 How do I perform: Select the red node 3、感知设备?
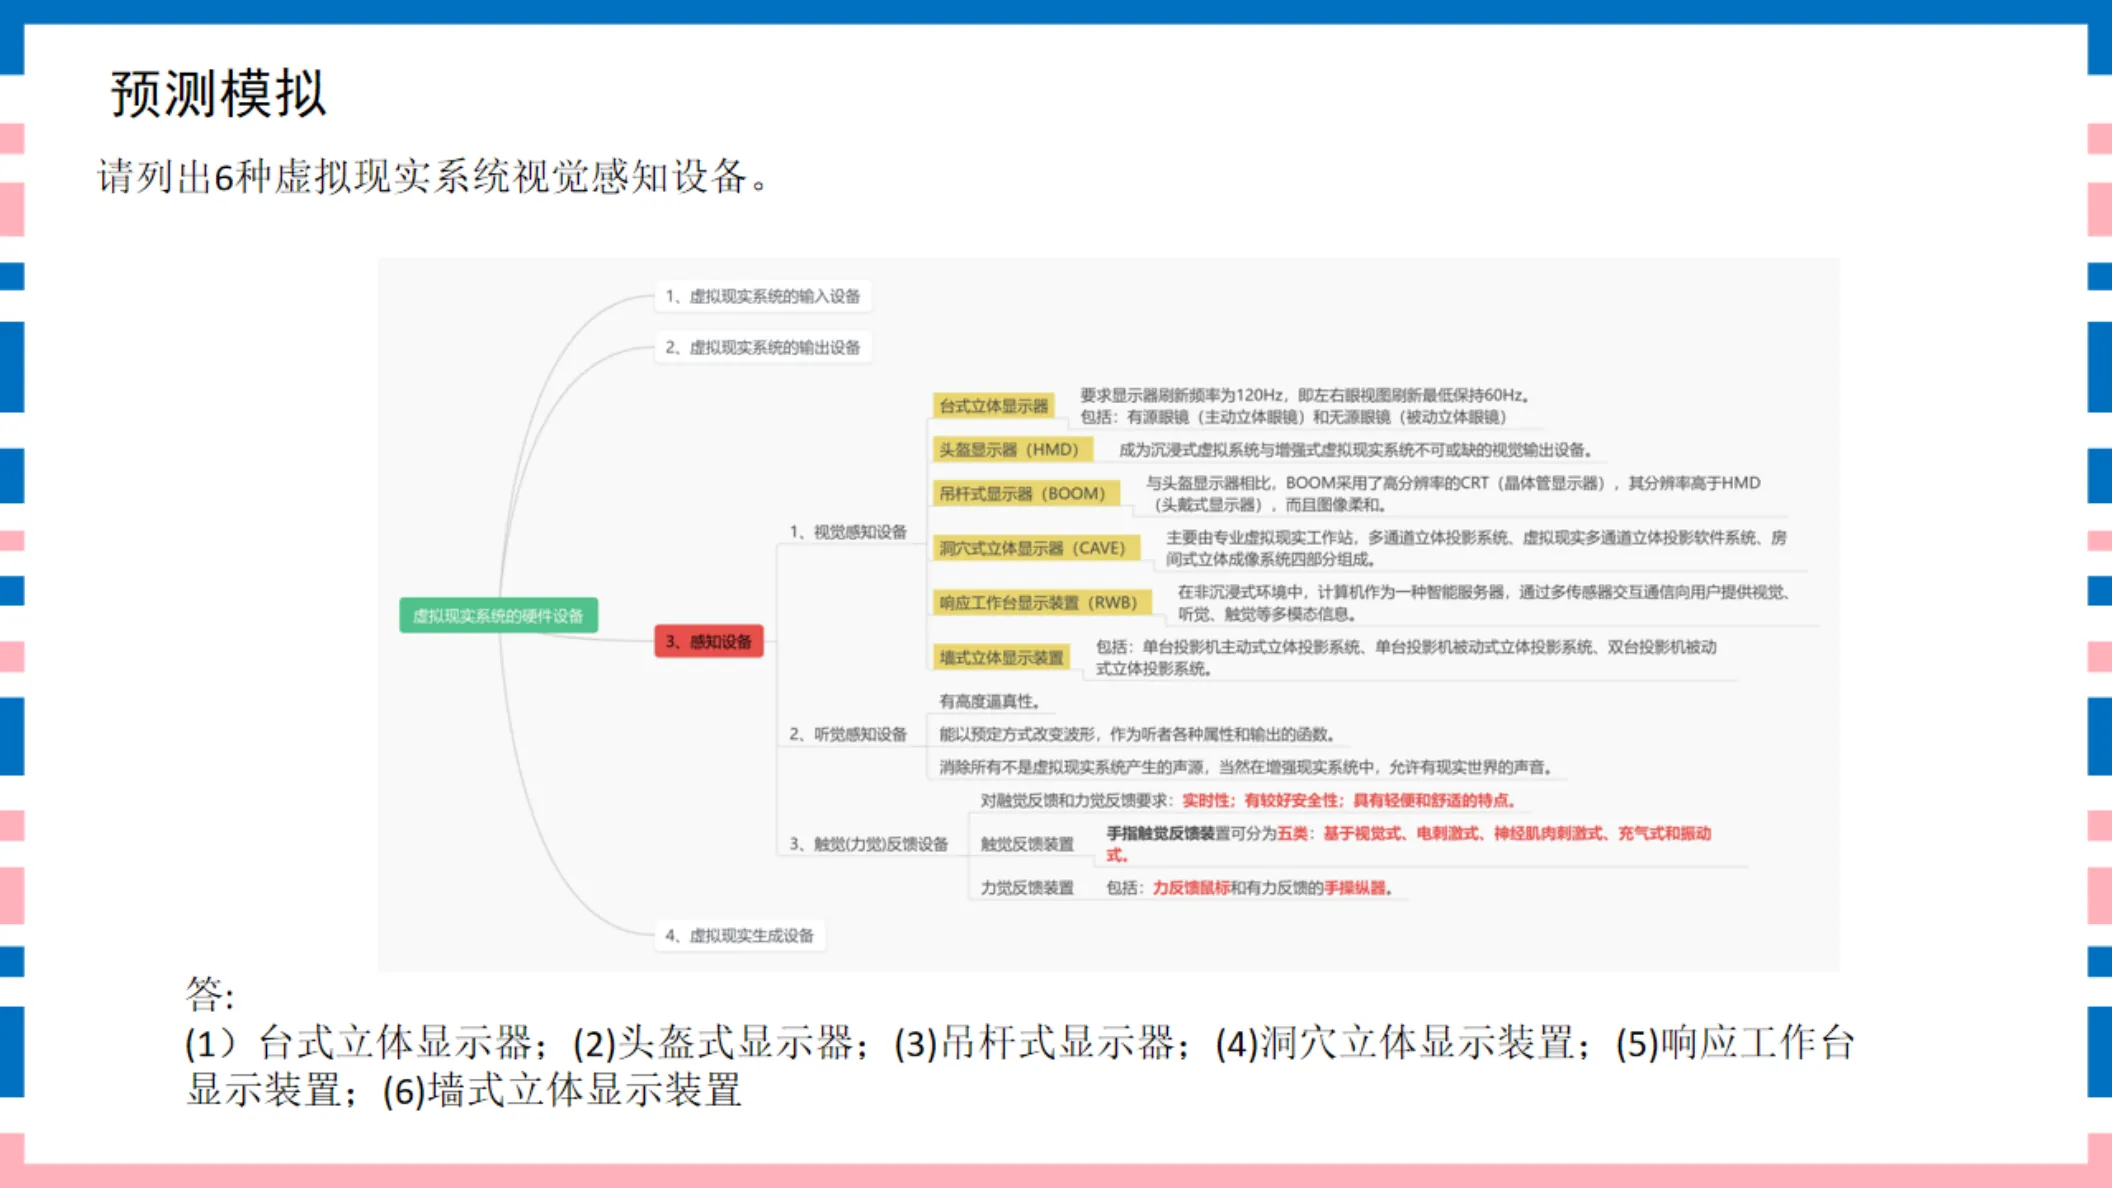coord(709,641)
